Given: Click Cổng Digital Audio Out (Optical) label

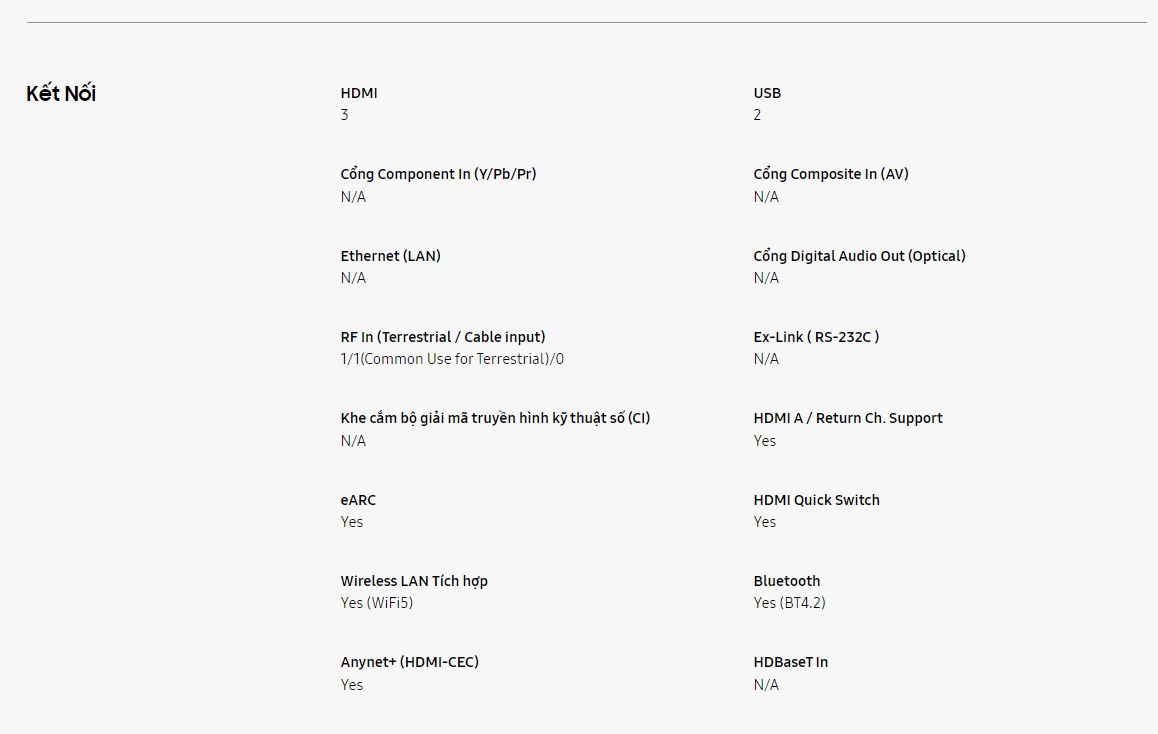Looking at the screenshot, I should [x=859, y=256].
